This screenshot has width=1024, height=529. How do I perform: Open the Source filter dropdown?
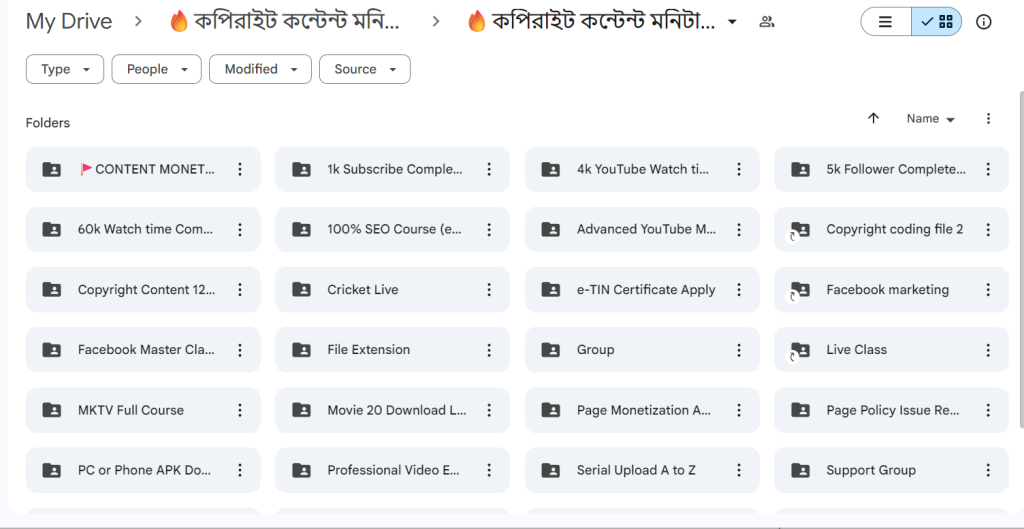point(364,69)
